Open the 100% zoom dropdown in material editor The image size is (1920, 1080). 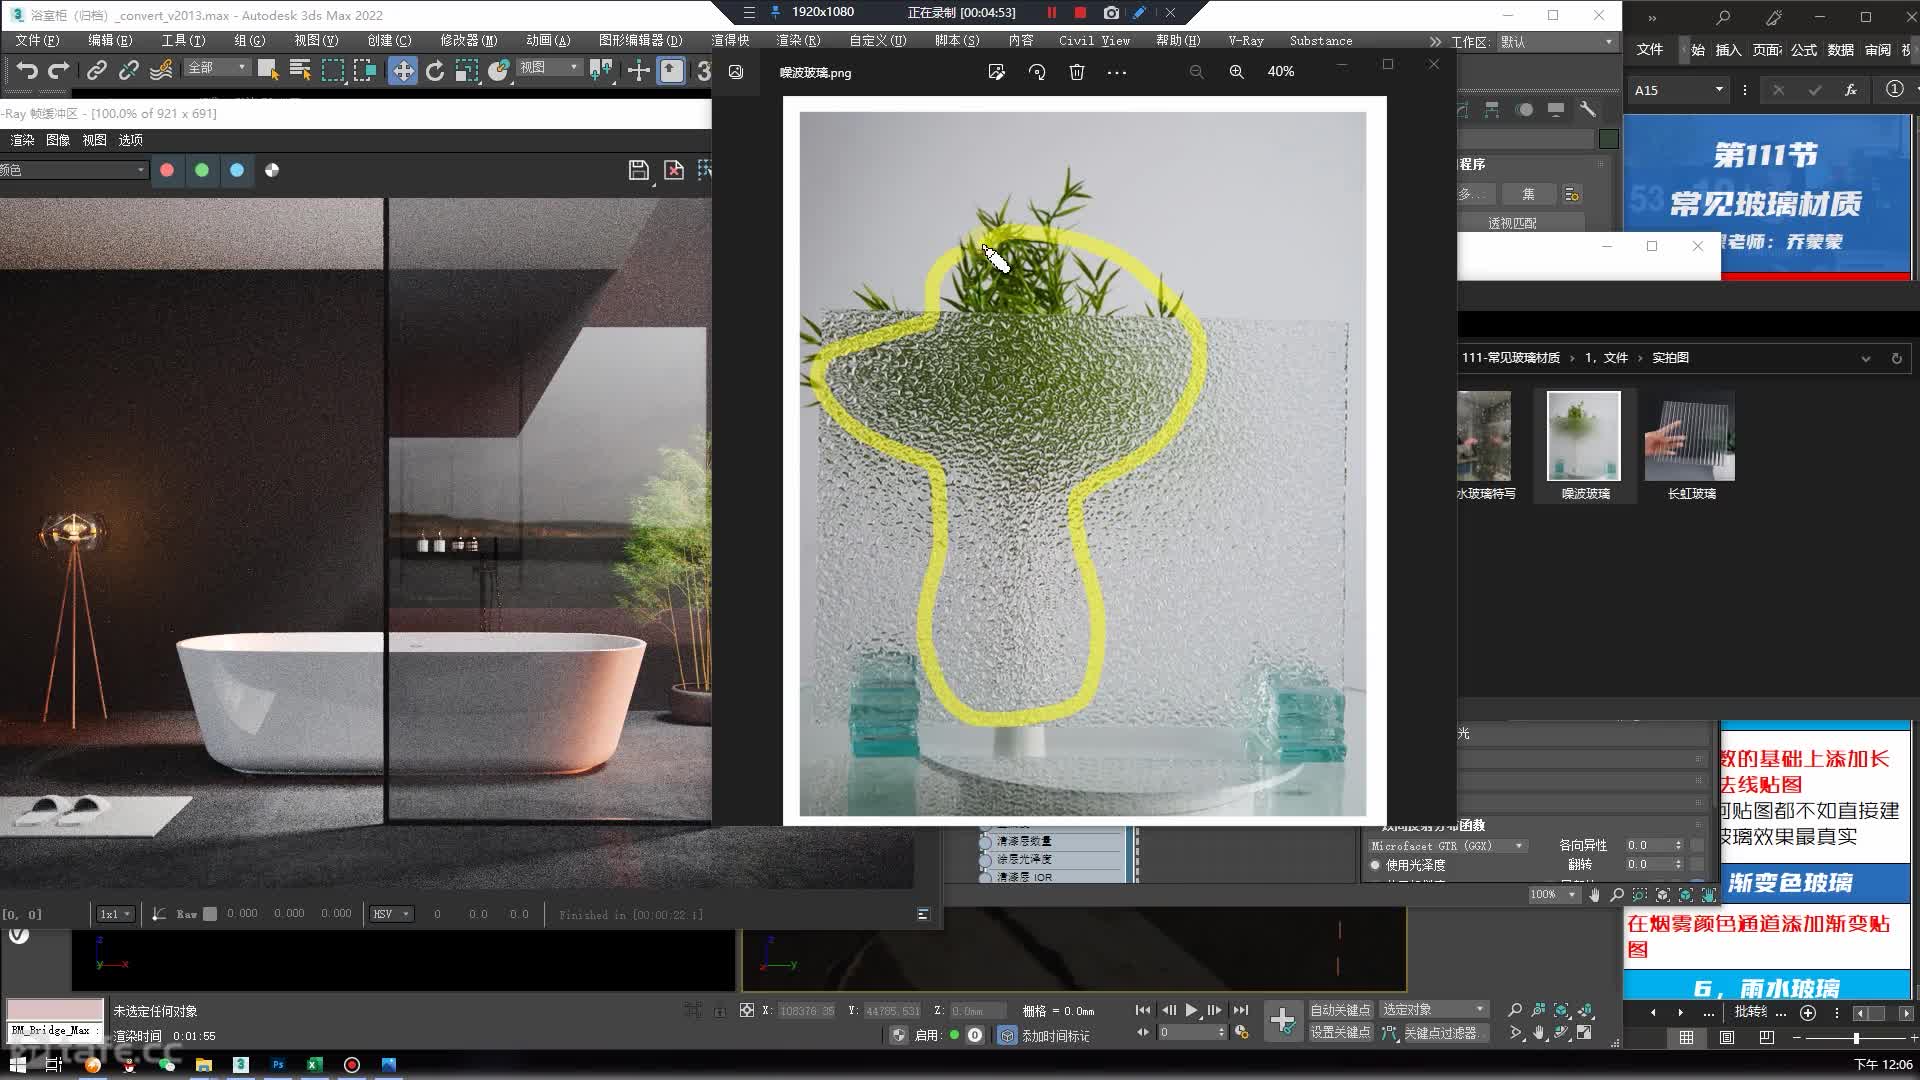point(1553,895)
